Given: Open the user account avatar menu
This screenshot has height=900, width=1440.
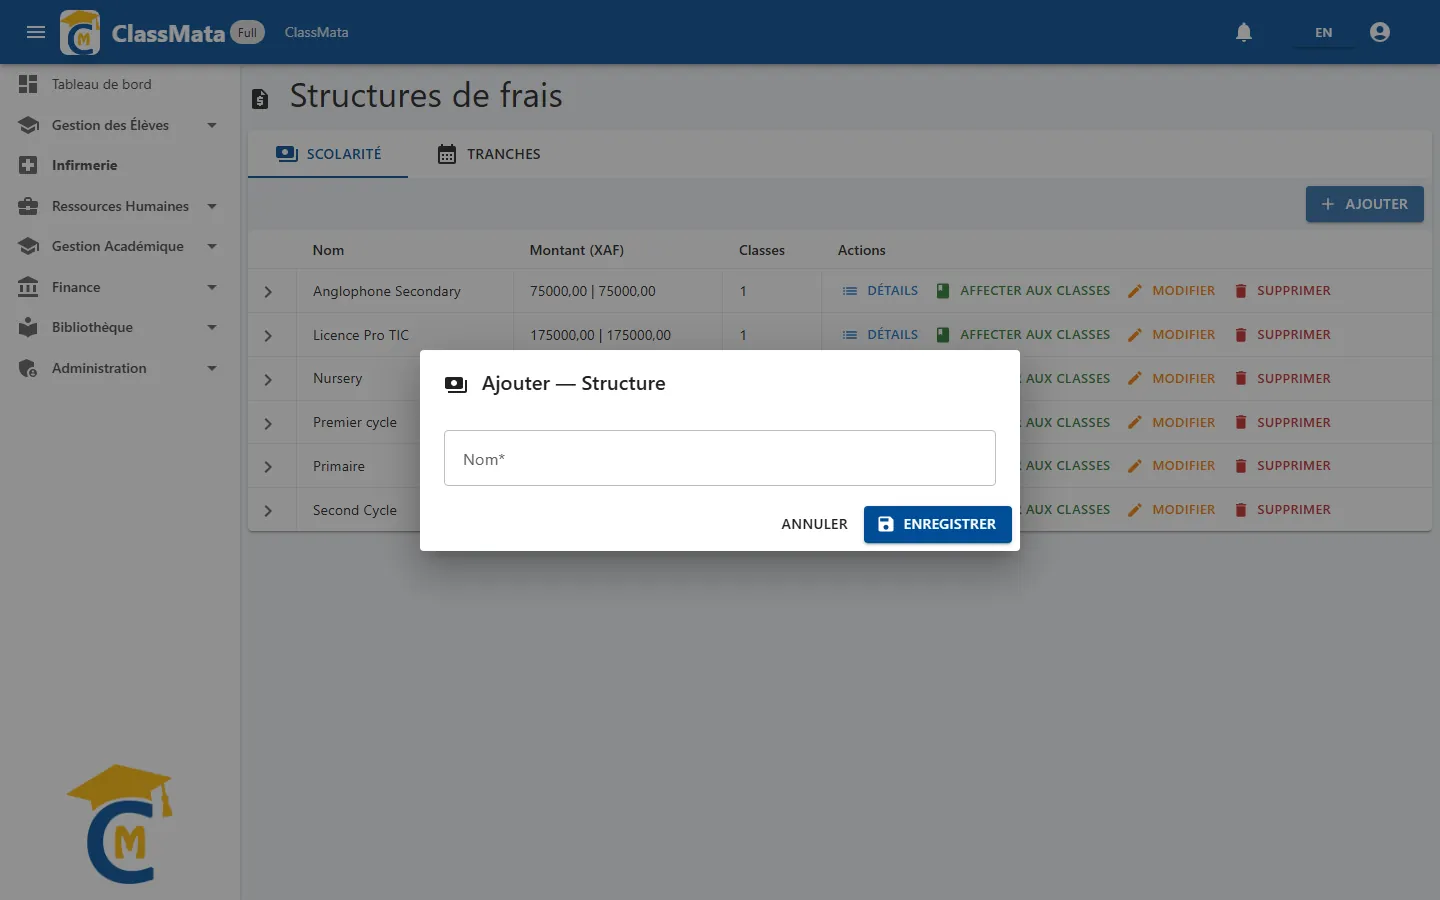Looking at the screenshot, I should pyautogui.click(x=1380, y=32).
